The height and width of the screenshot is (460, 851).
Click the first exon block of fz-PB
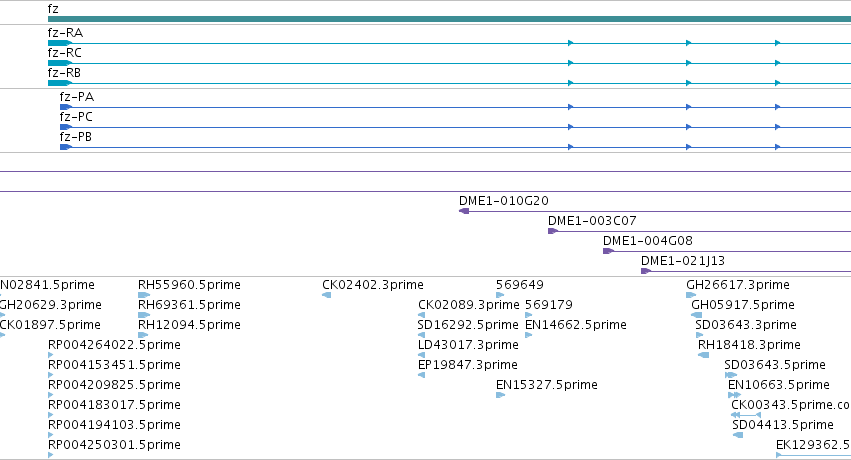tap(66, 147)
